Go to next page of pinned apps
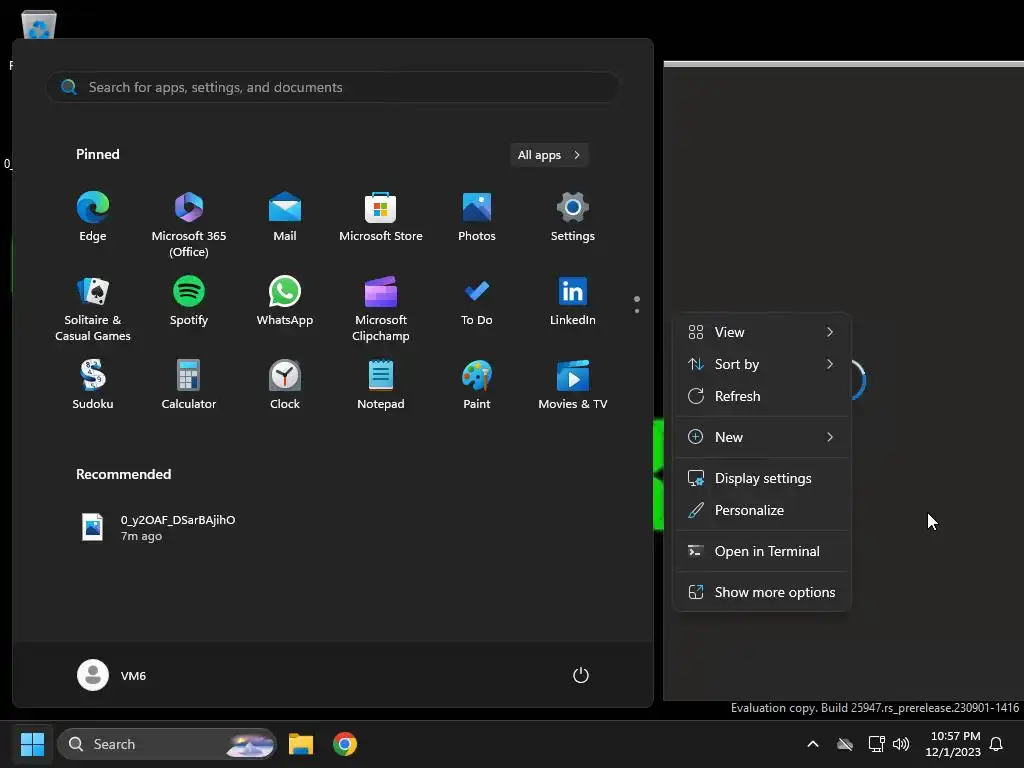This screenshot has height=768, width=1024. pyautogui.click(x=637, y=311)
